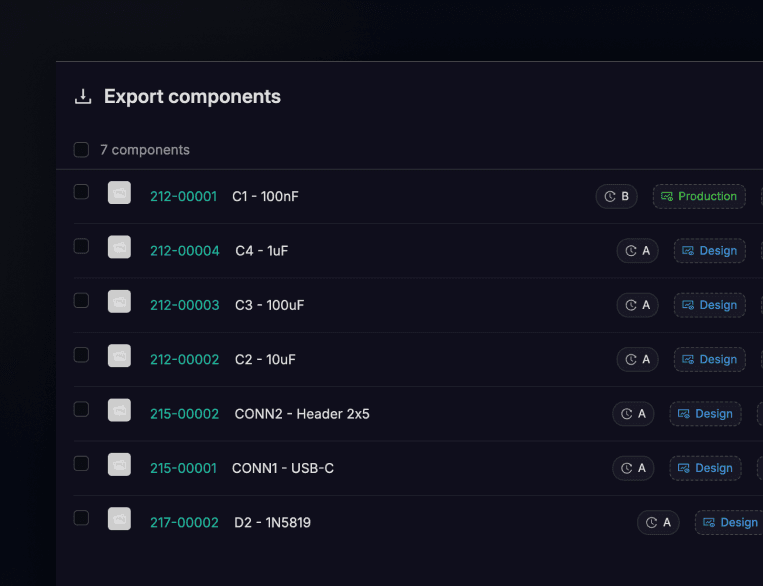
Task: Click thumbnail icon for CONN1 - USB-C
Action: [119, 465]
